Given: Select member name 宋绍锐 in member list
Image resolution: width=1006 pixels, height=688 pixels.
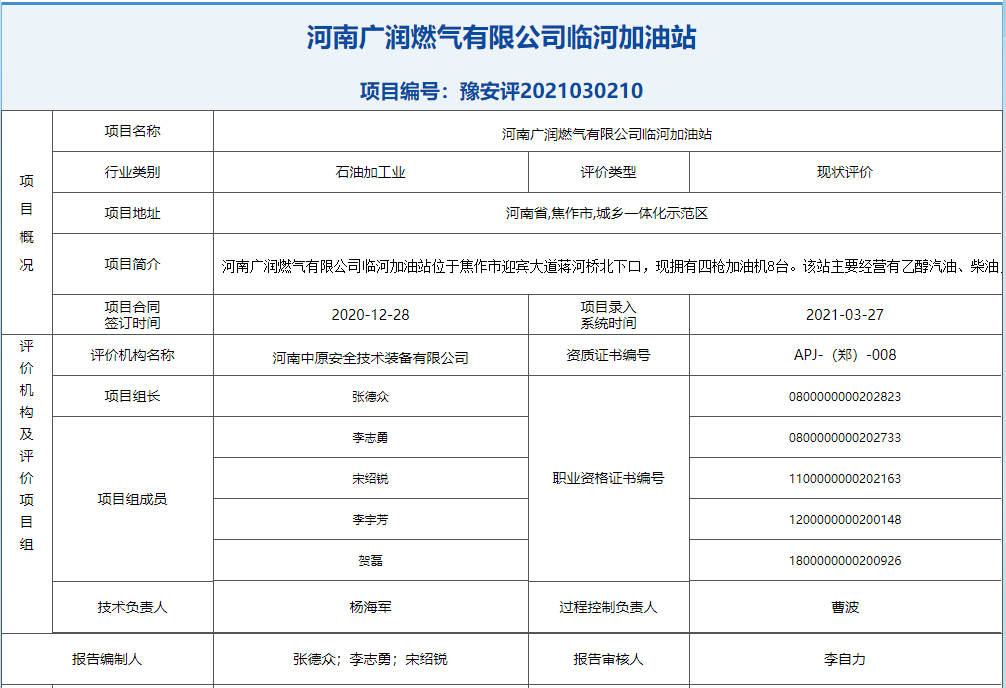Looking at the screenshot, I should click(x=371, y=479).
